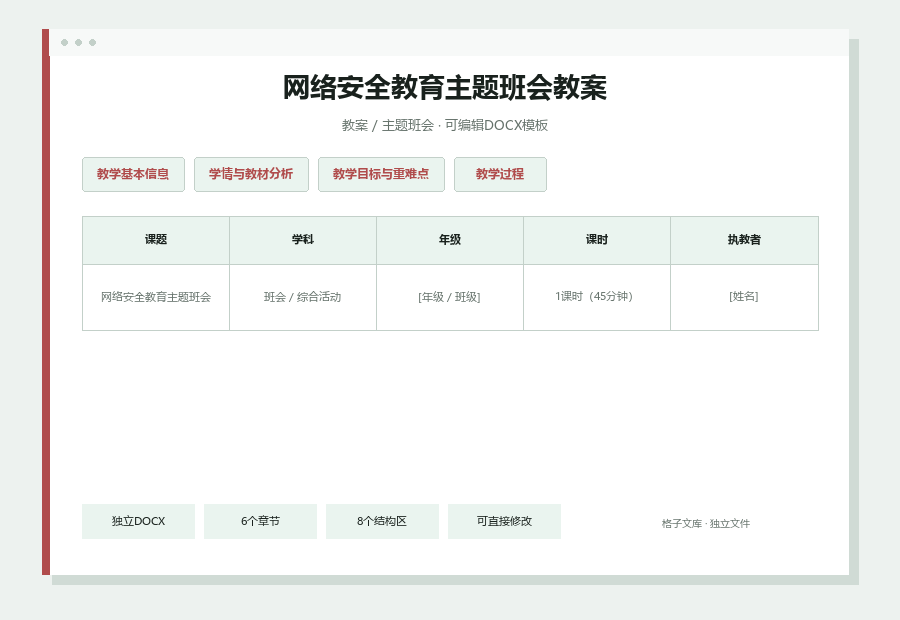Select the cell 班会 / 综合活动

click(303, 297)
